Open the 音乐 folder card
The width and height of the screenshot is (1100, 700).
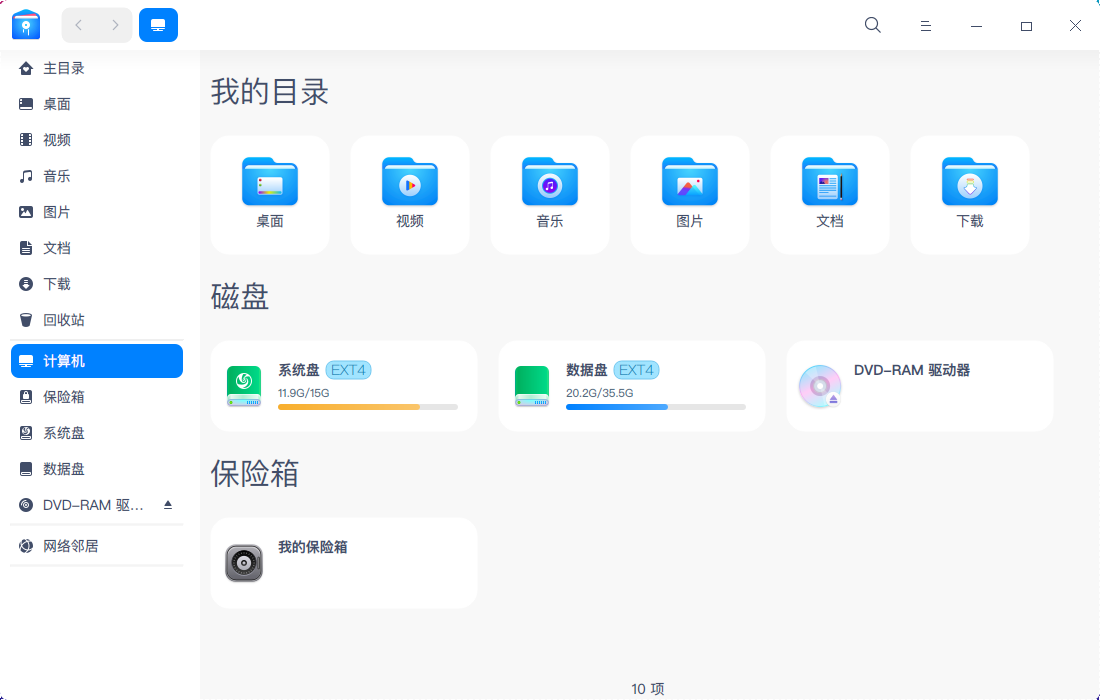point(550,195)
